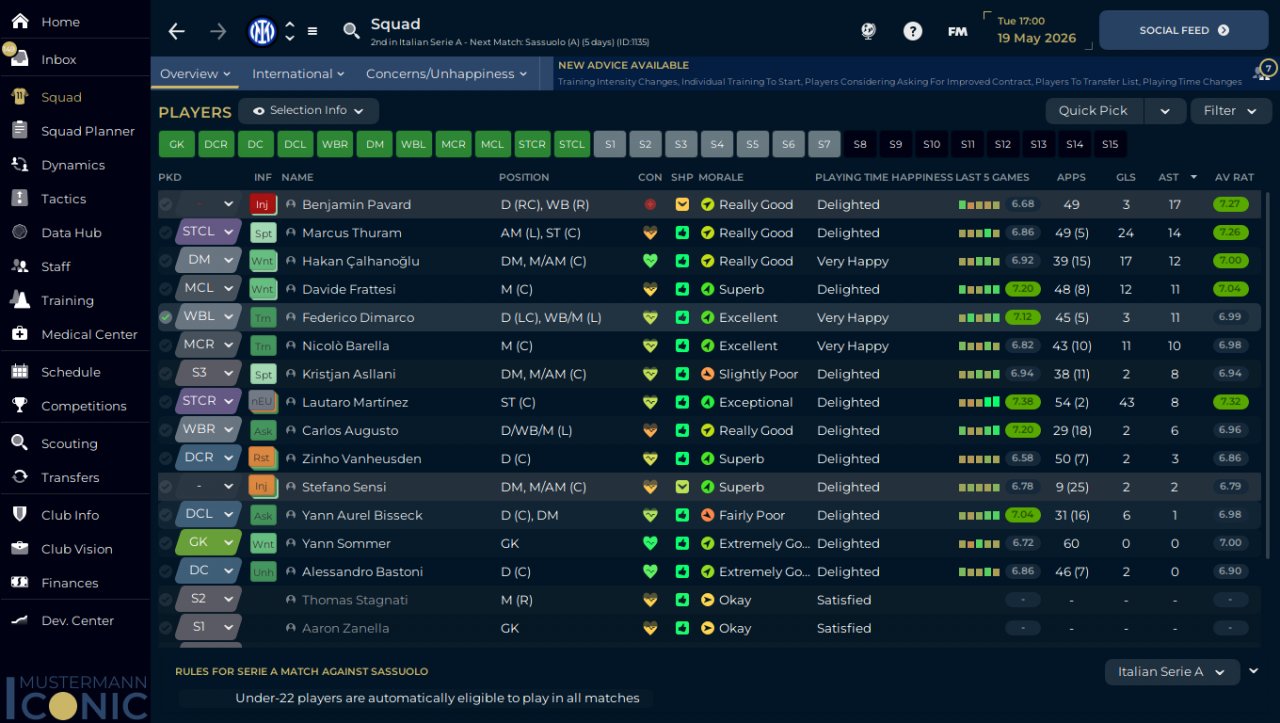Open Lautaro Martínez's STCR position dropdown
The width and height of the screenshot is (1280, 723).
(209, 402)
